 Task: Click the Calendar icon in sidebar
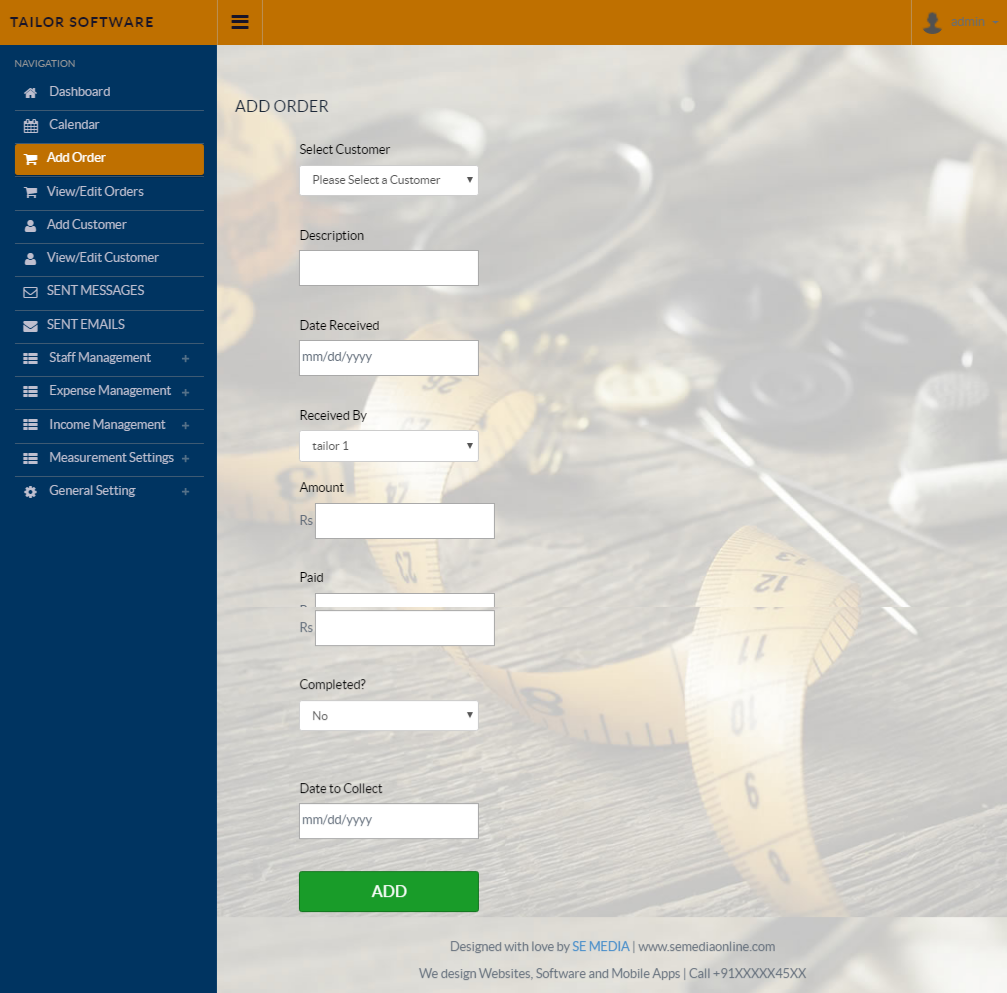click(x=30, y=126)
